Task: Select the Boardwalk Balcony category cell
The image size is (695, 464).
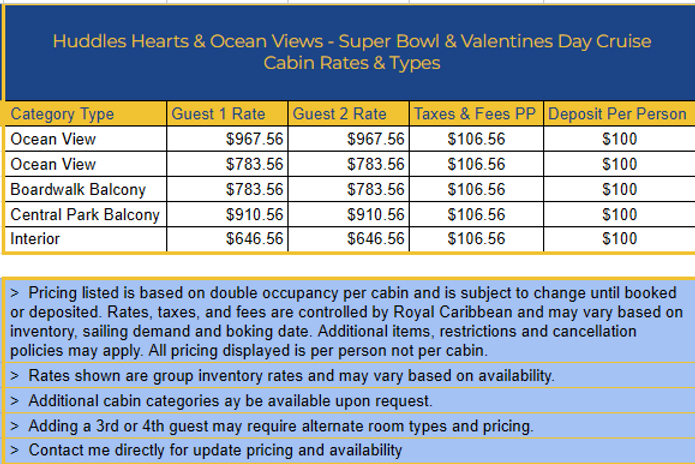Action: click(85, 190)
